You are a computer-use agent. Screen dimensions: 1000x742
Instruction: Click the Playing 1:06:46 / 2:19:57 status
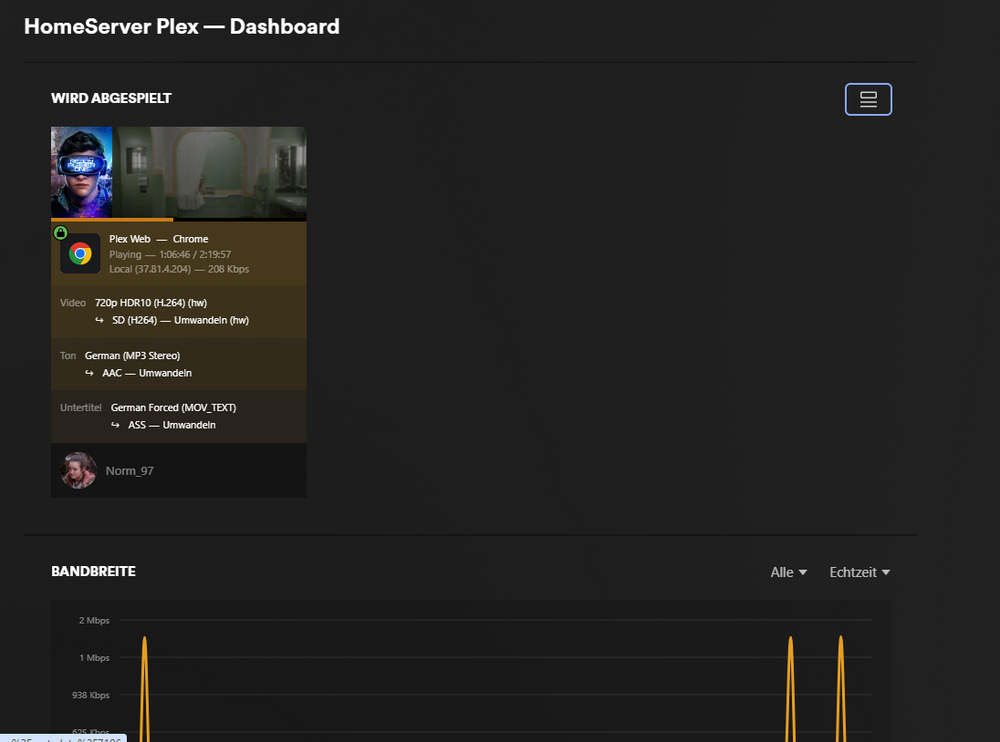point(170,254)
